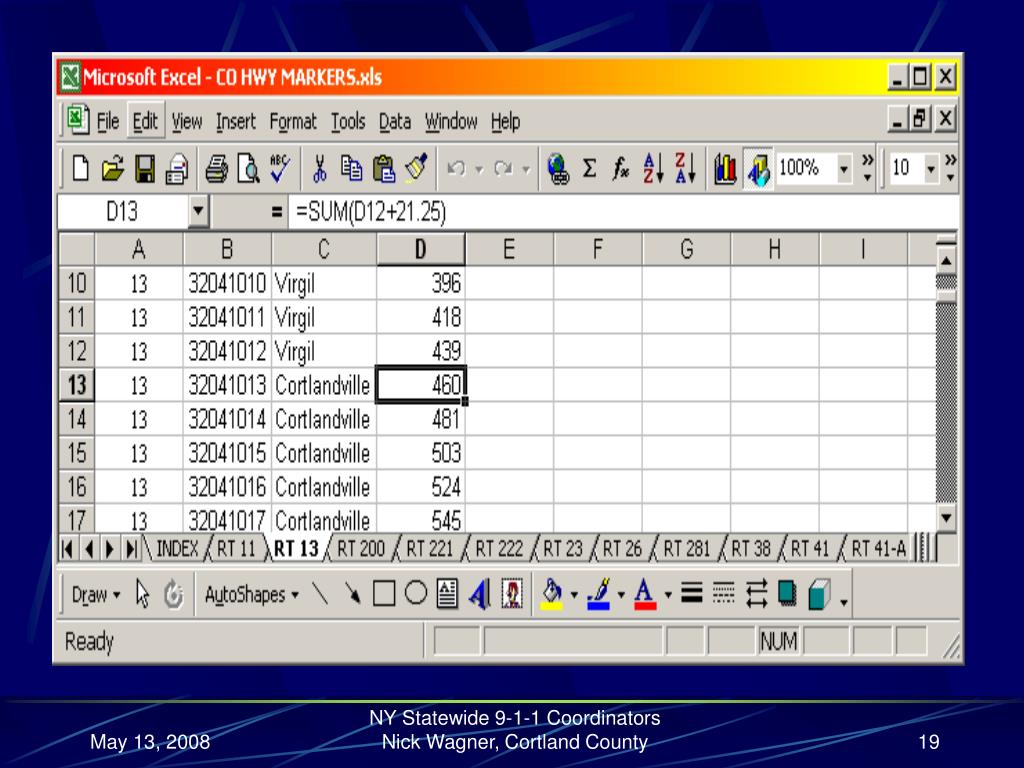Toggle the Drawing toolbar icon

758,169
